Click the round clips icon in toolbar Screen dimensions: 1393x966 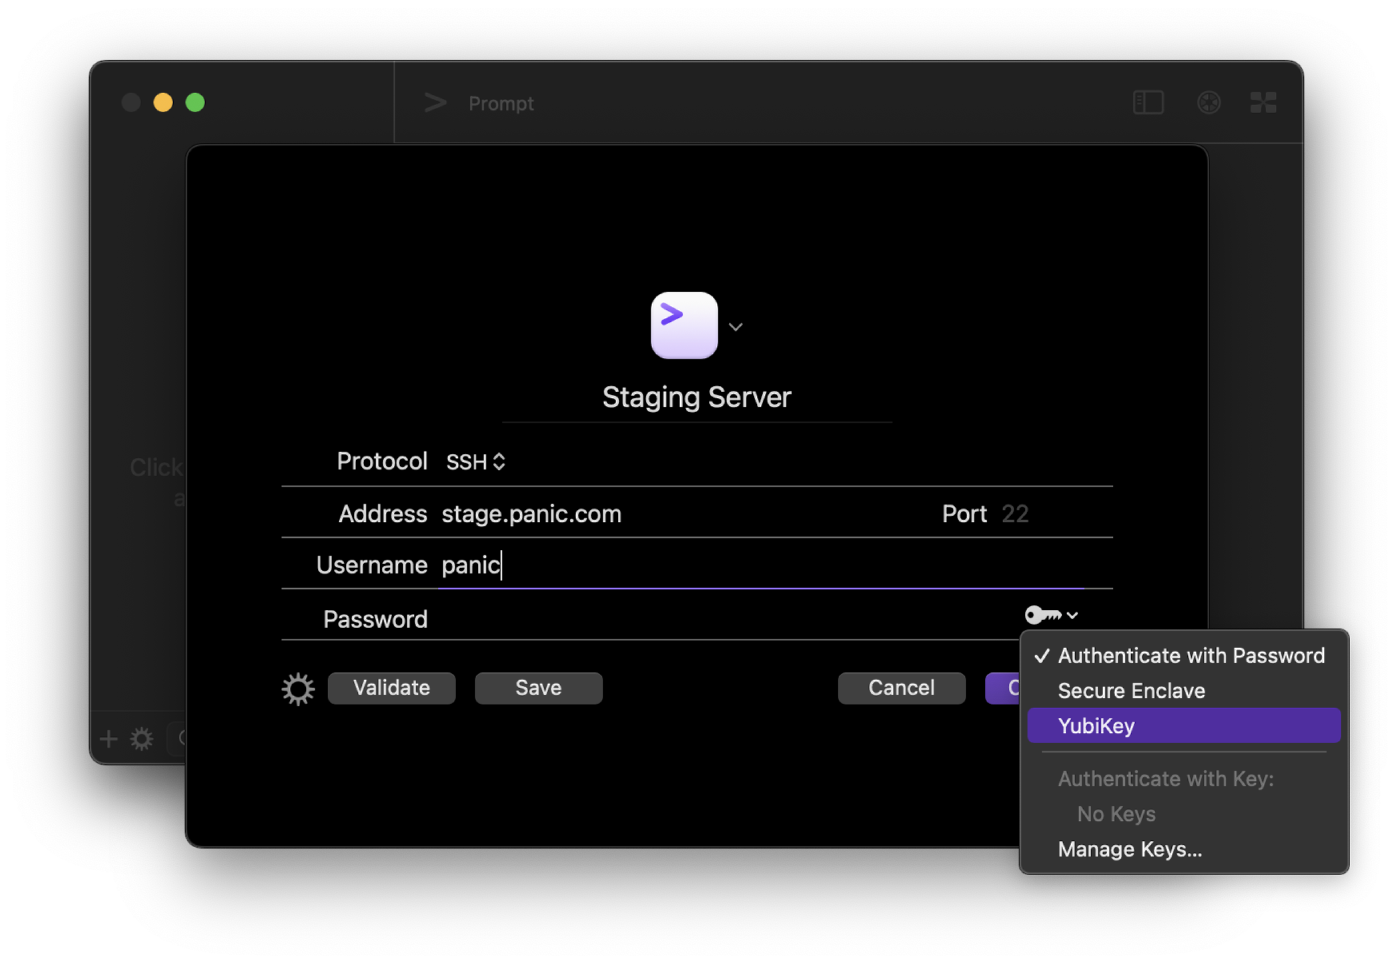(1209, 102)
